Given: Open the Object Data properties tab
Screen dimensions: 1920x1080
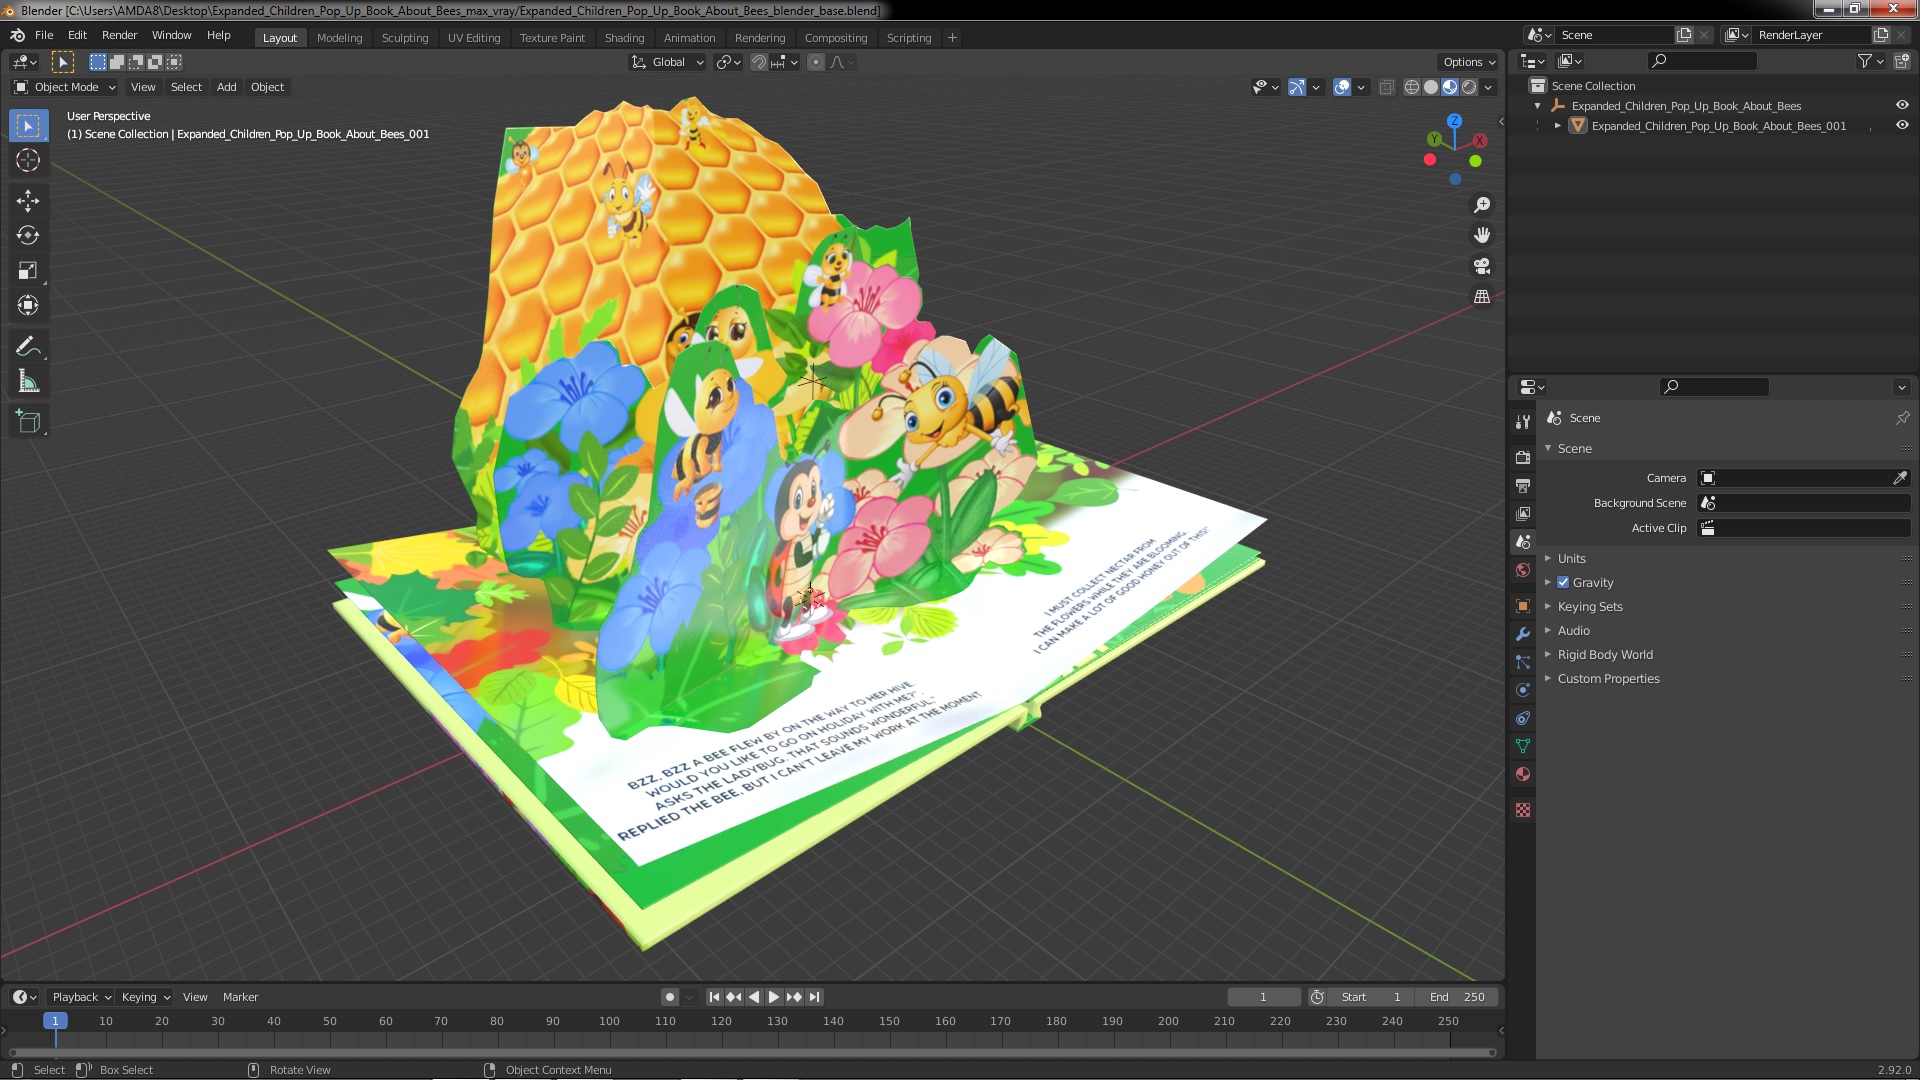Looking at the screenshot, I should pos(1523,746).
